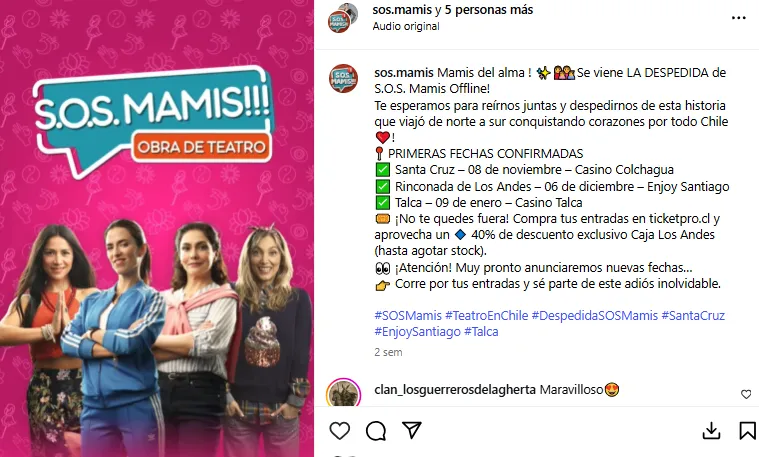Like the clan_losguerrerosdelagherta comment

pyautogui.click(x=746, y=394)
